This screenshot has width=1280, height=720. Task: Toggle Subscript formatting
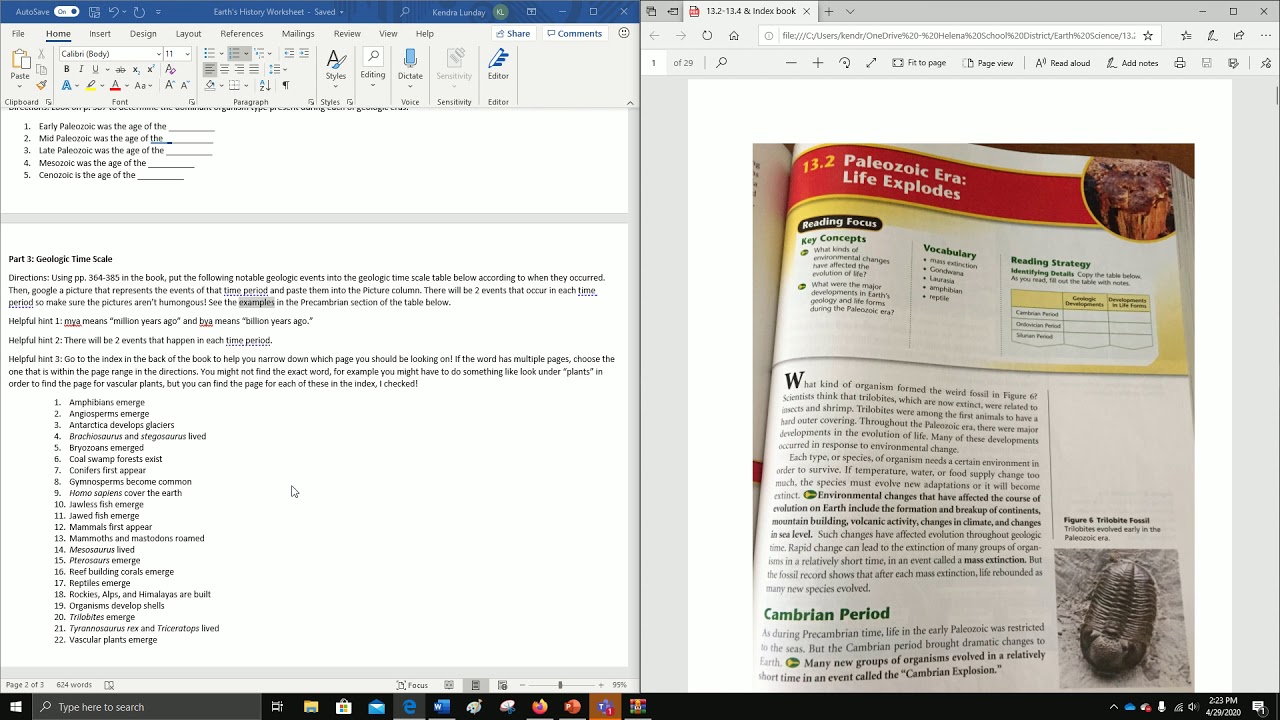[x=137, y=69]
